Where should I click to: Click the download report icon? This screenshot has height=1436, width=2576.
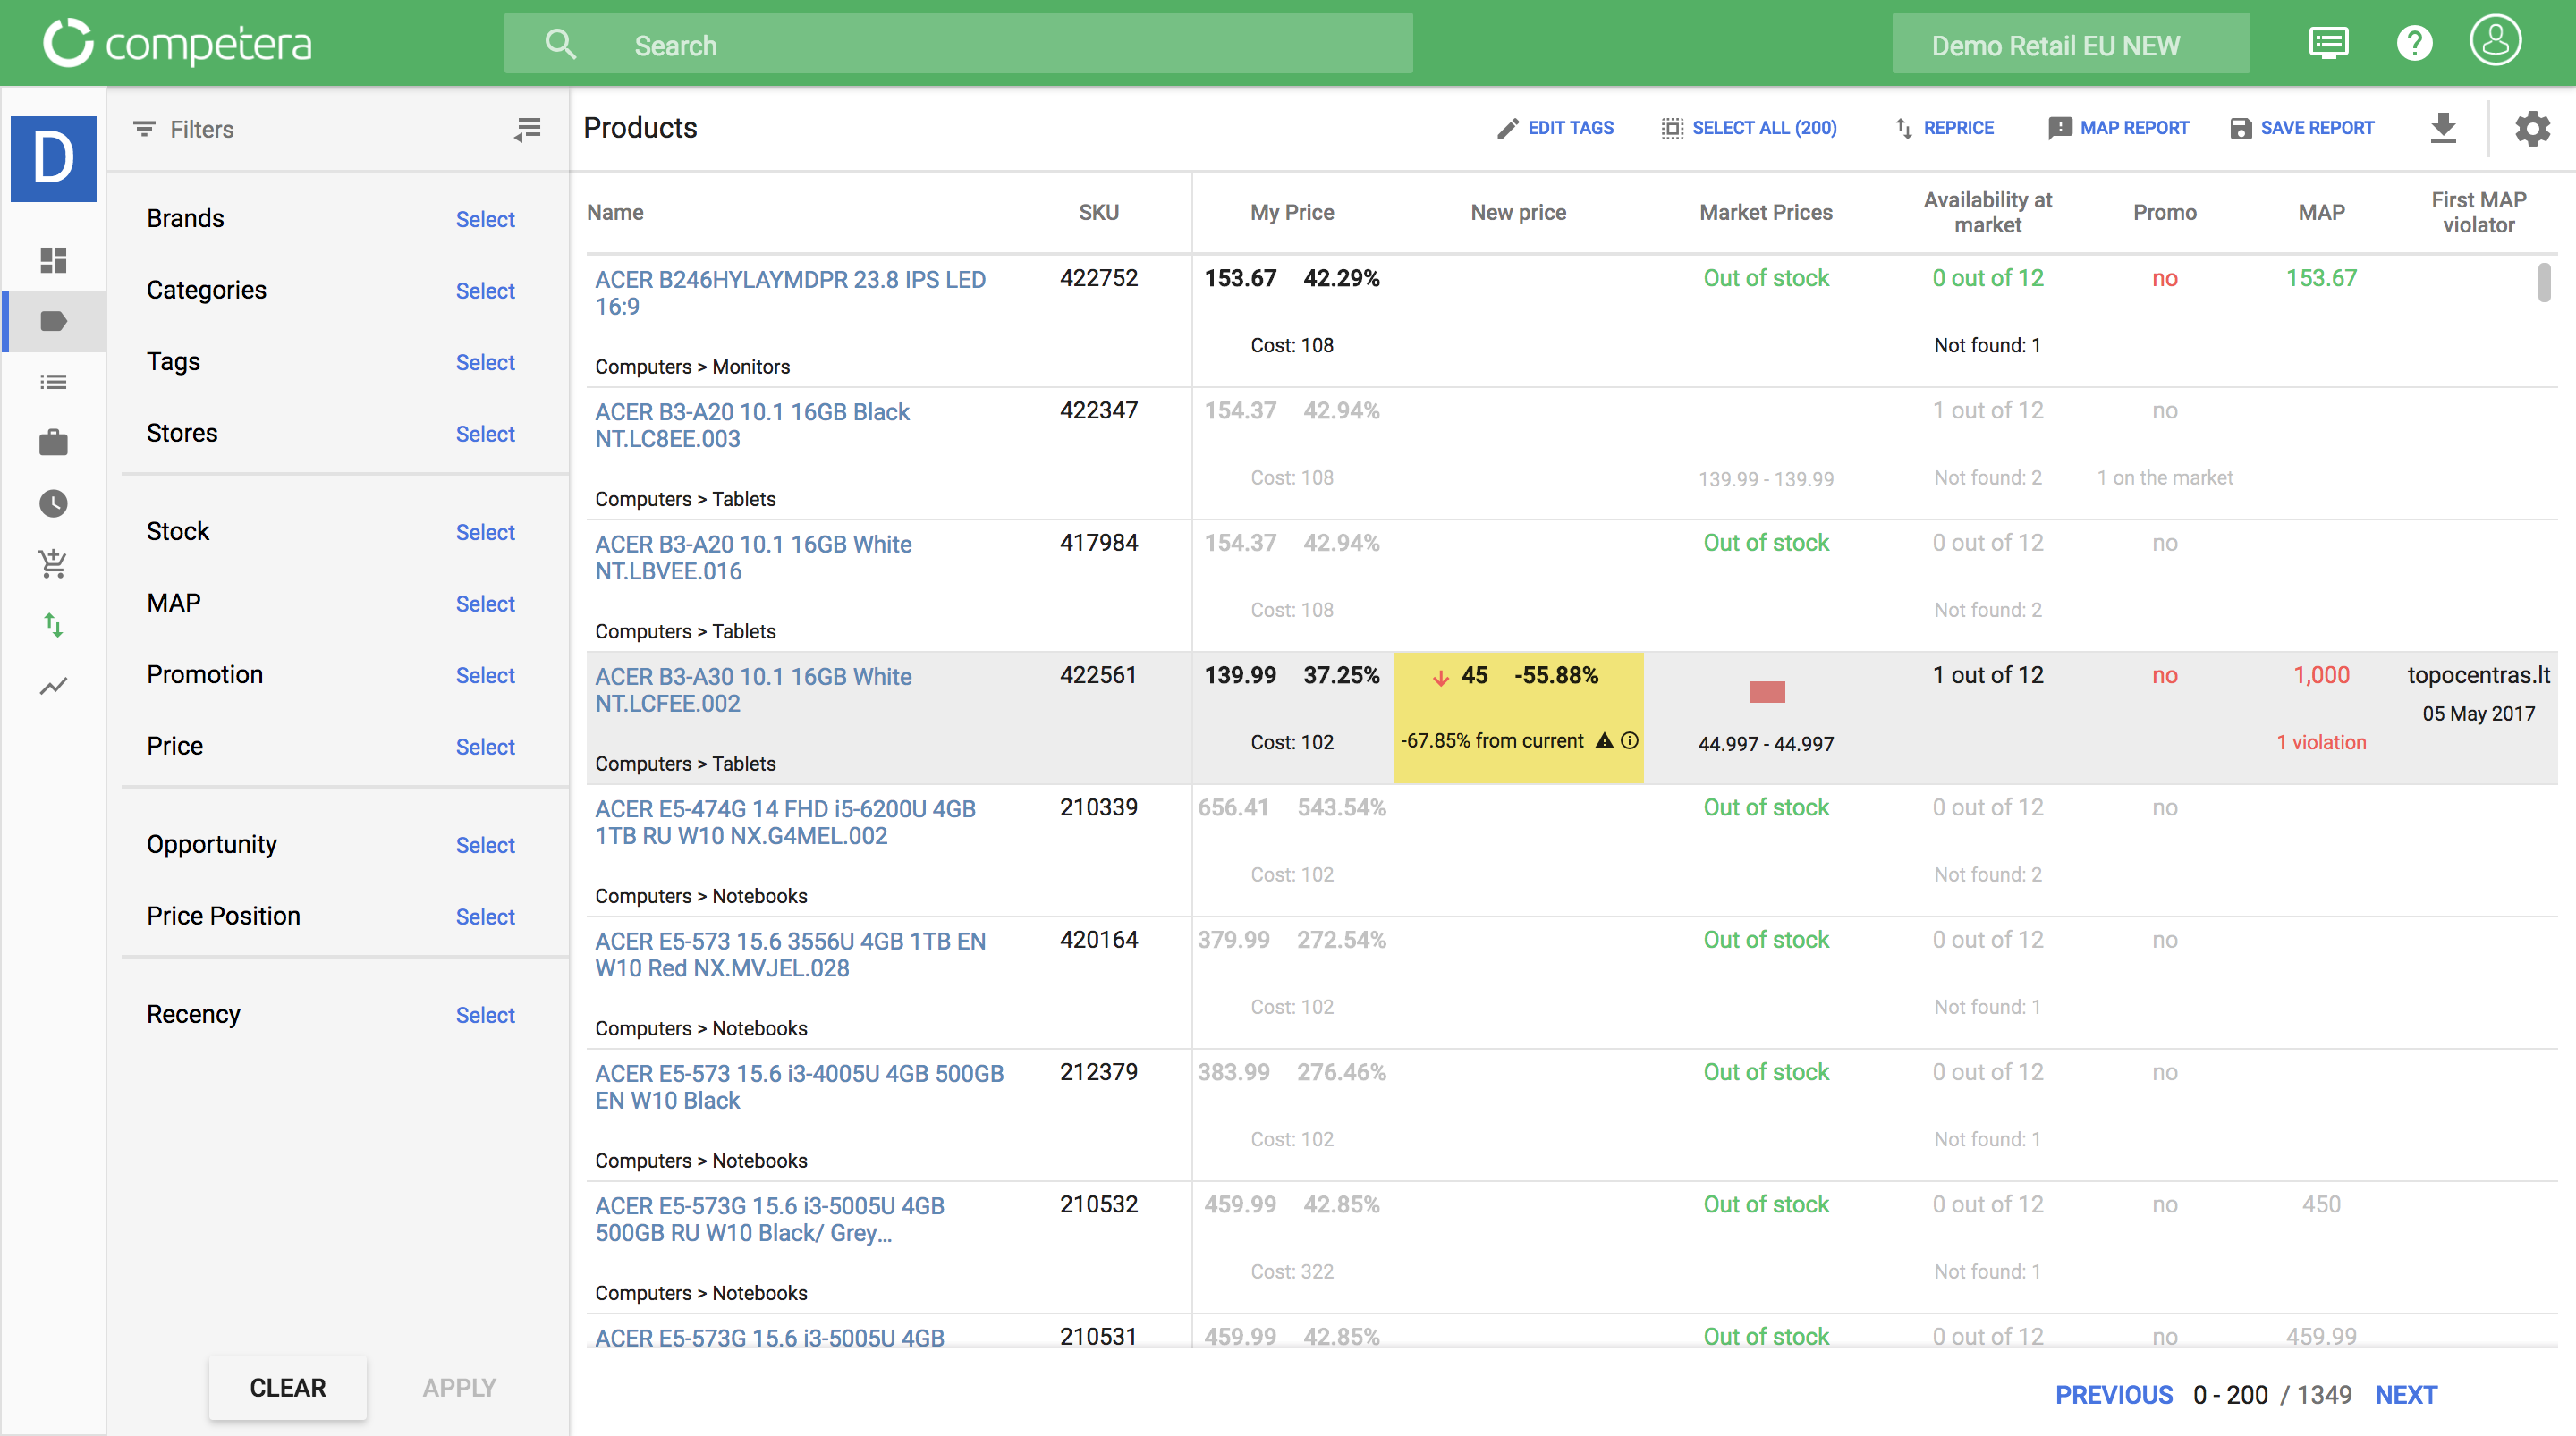[x=2443, y=128]
